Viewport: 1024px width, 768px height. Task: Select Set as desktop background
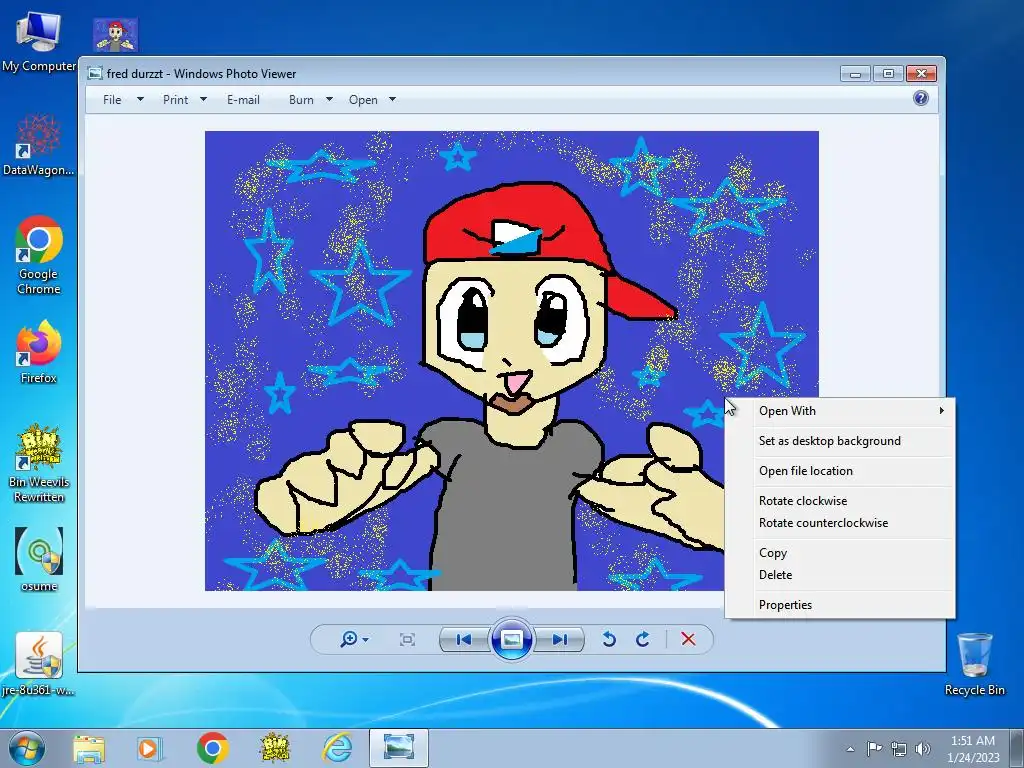840,441
